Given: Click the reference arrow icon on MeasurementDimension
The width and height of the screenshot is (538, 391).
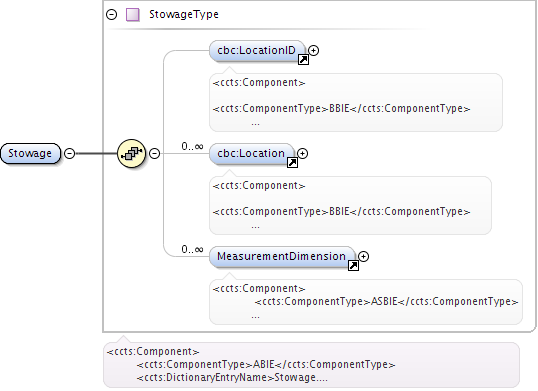Looking at the screenshot, I should [353, 265].
